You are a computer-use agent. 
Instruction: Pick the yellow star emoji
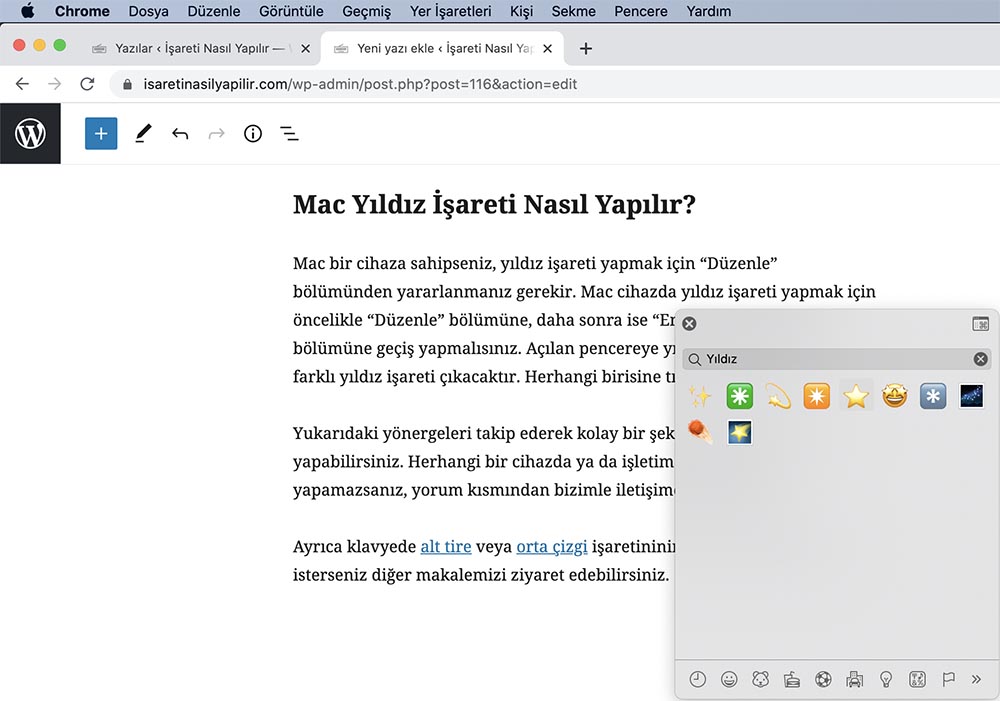(x=855, y=396)
